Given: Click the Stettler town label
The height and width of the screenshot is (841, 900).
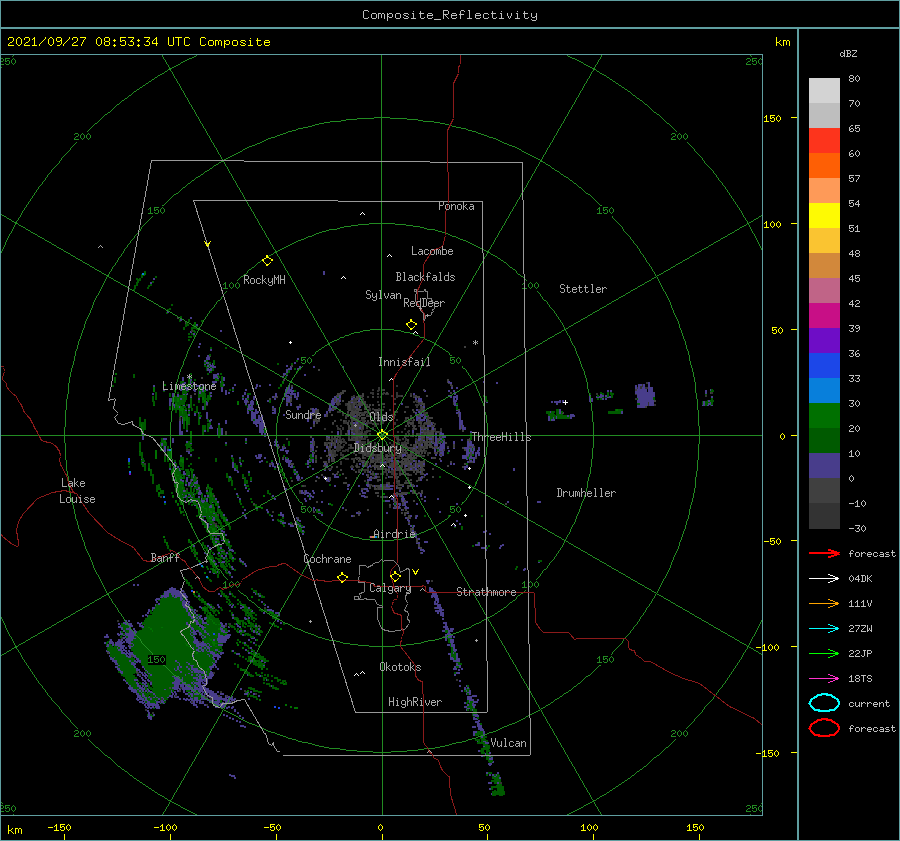Looking at the screenshot, I should [583, 289].
